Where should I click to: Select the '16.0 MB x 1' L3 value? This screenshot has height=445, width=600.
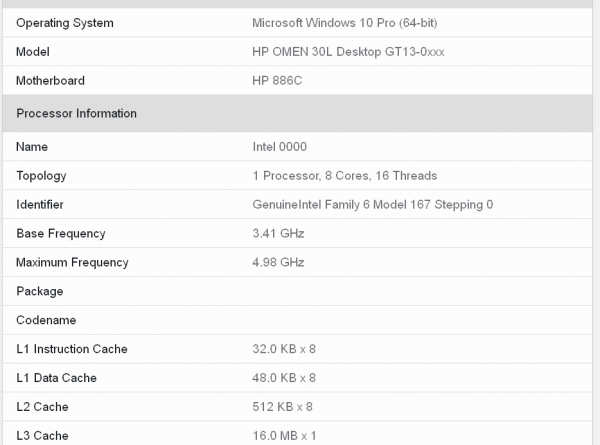(284, 436)
